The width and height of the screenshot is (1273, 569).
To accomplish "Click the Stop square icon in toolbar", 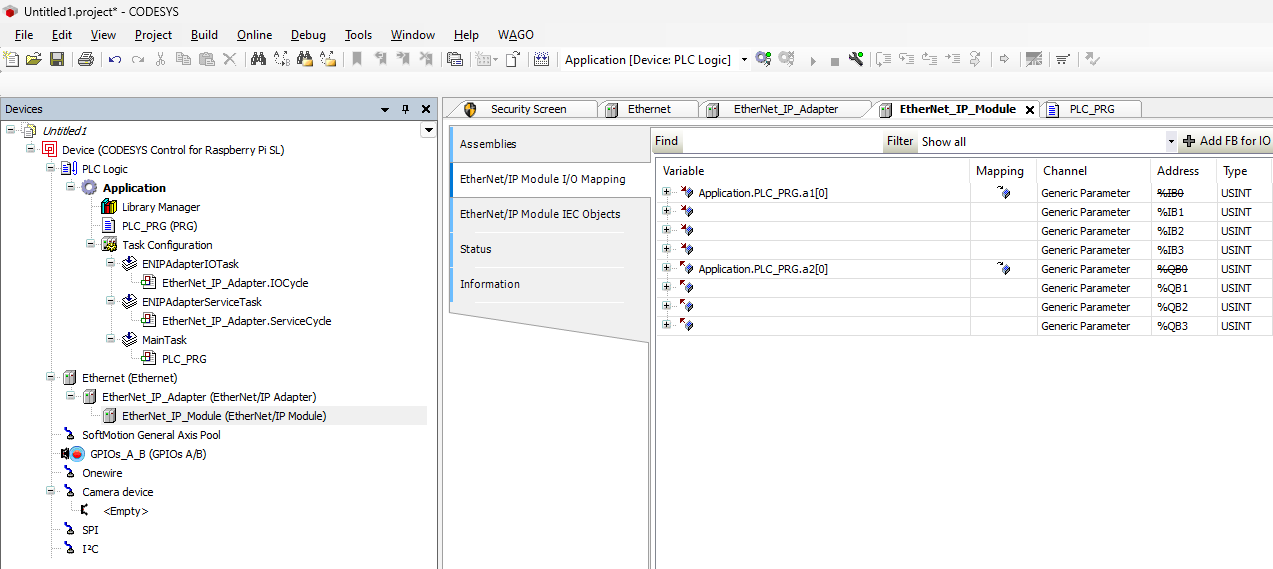I will [x=834, y=61].
